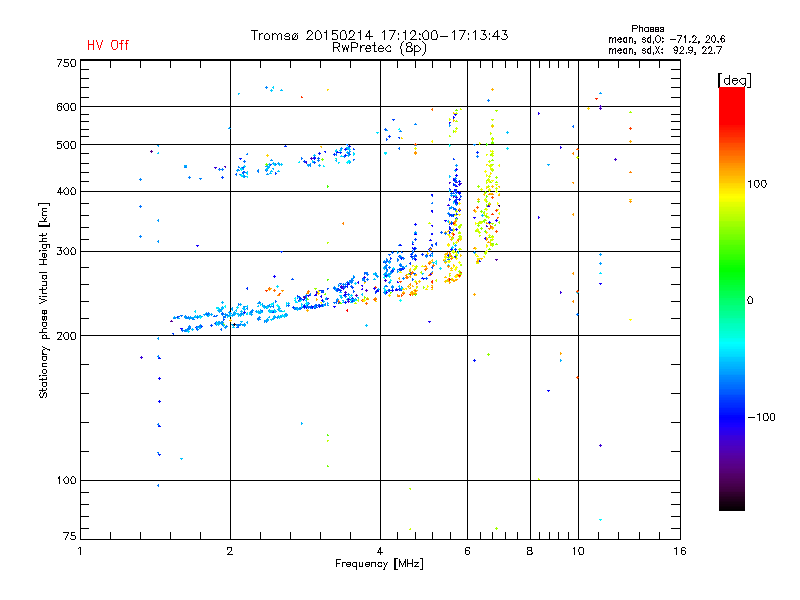Image resolution: width=800 pixels, height=600 pixels.
Task: Click the Stationary phase Virtual Height axis label
Action: pyautogui.click(x=43, y=301)
